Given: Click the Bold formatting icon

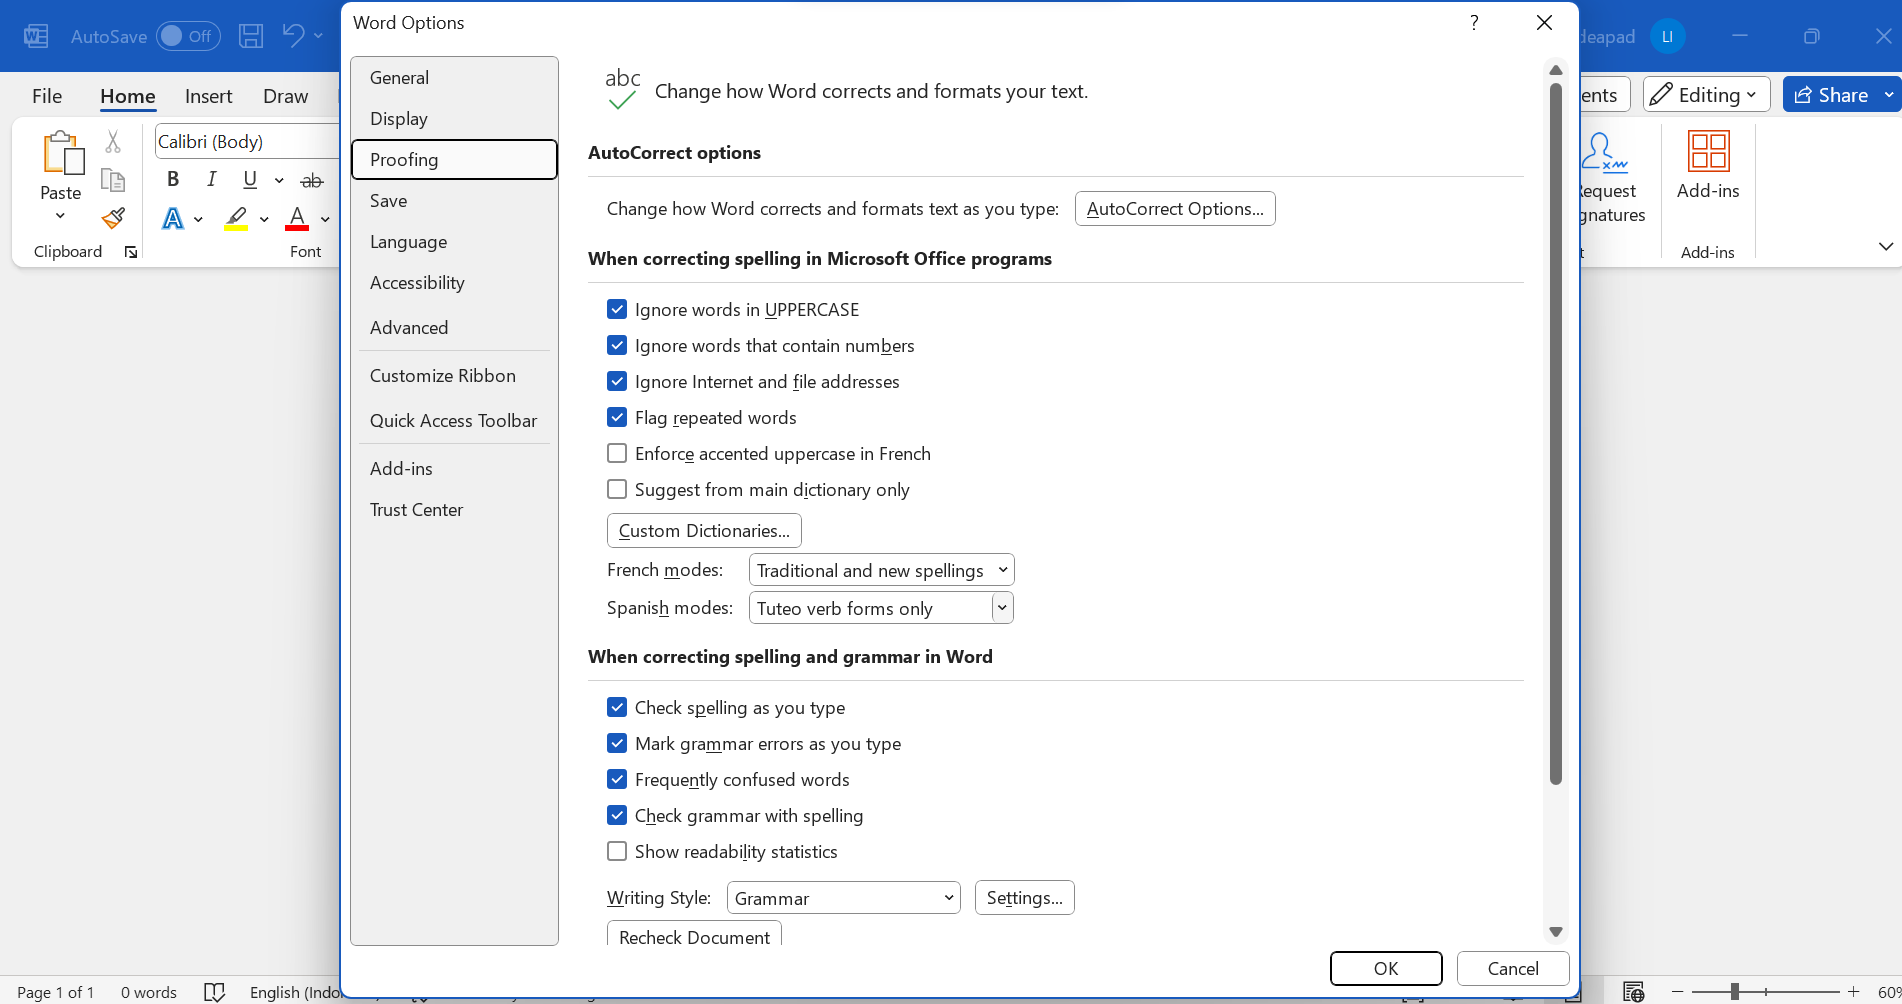Looking at the screenshot, I should click(173, 179).
